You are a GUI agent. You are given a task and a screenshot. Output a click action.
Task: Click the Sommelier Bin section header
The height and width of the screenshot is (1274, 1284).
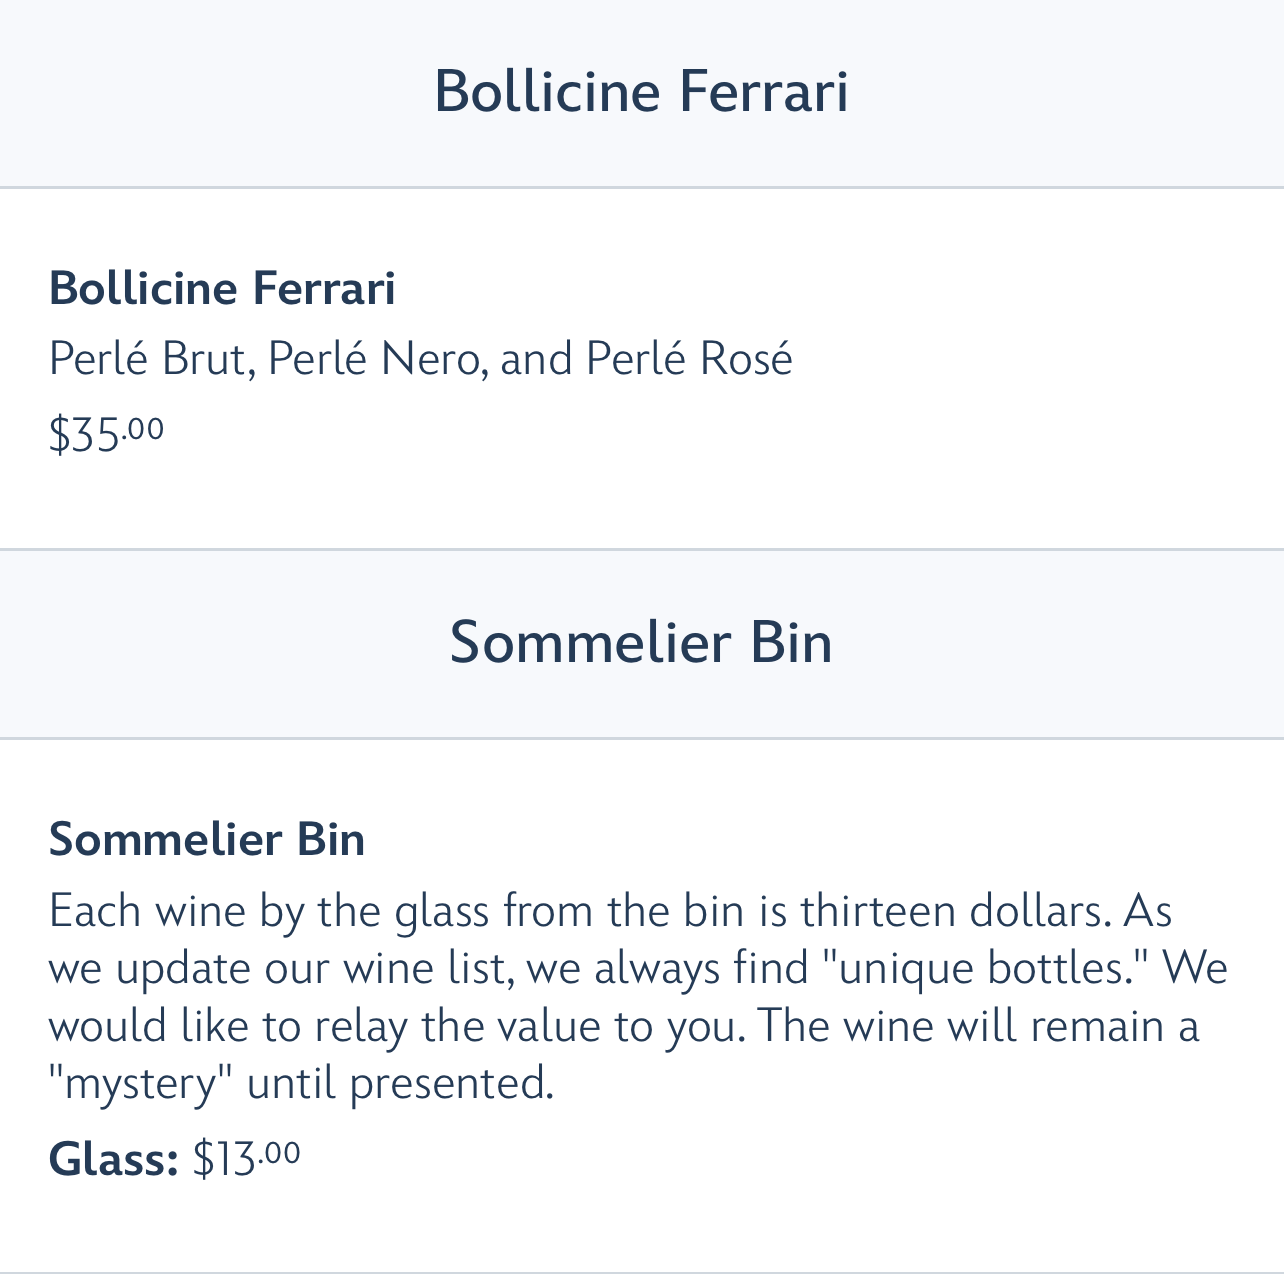[x=641, y=642]
